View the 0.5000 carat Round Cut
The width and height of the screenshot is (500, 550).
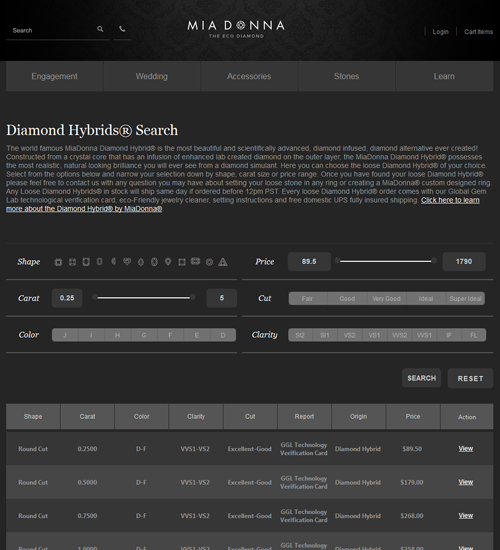click(x=466, y=482)
